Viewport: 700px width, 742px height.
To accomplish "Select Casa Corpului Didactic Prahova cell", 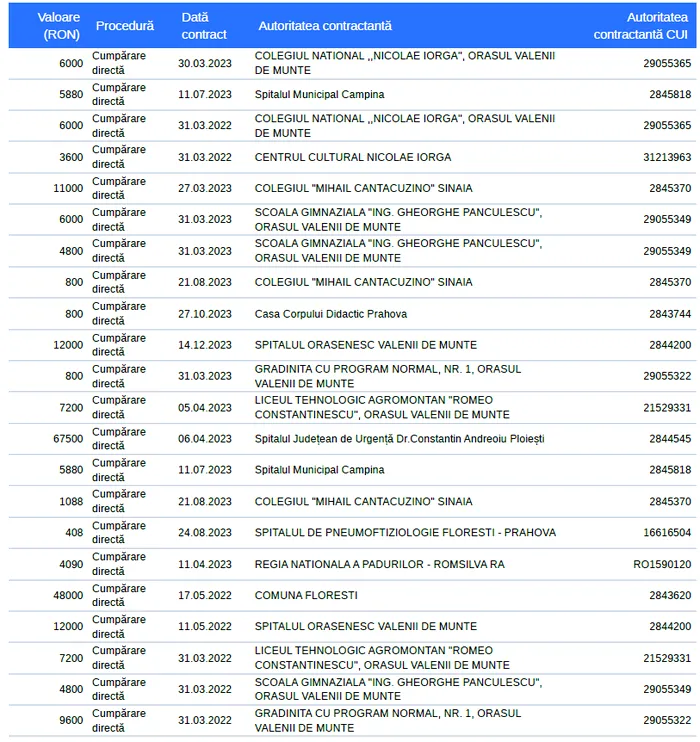I will pyautogui.click(x=331, y=314).
